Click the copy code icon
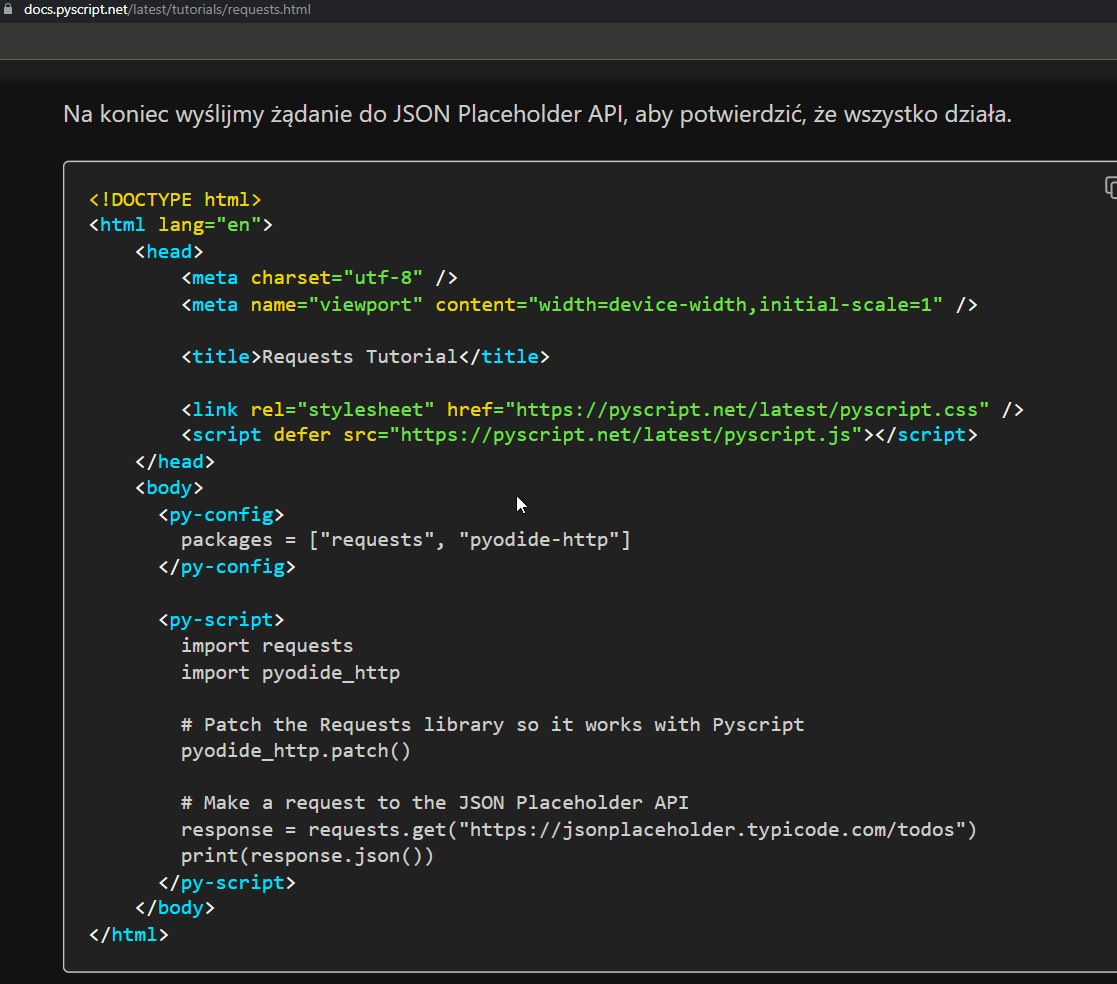Screen dimensions: 1117x984 click(1110, 187)
